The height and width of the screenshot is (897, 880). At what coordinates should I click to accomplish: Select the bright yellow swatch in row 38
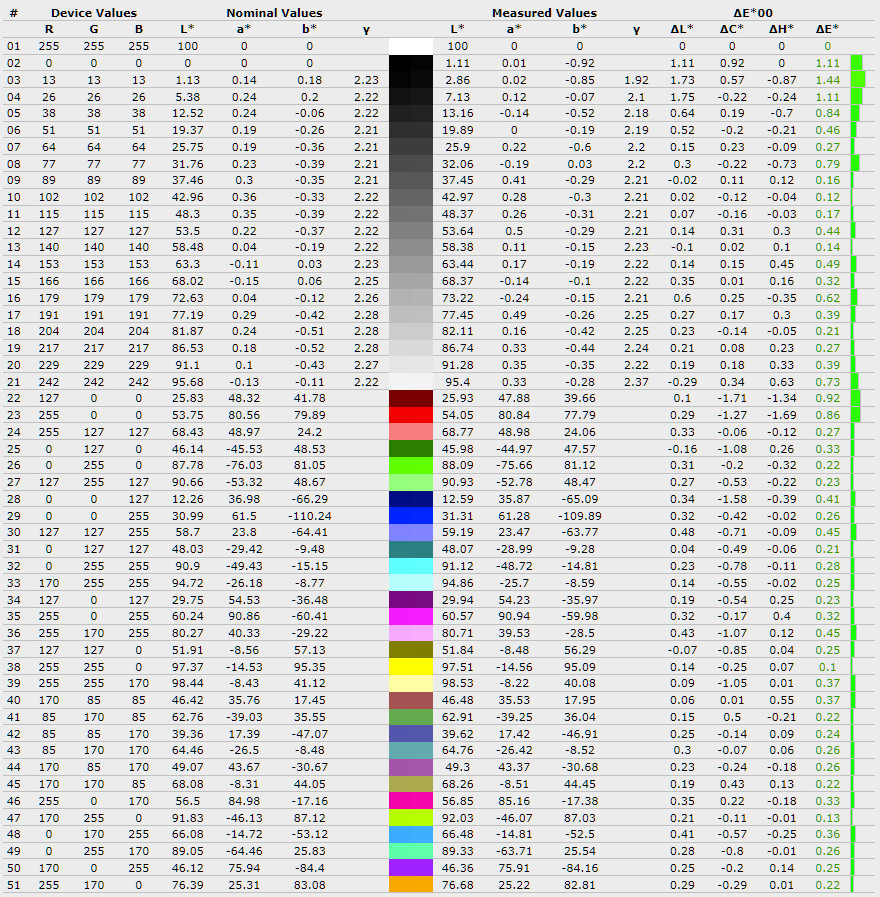coord(410,667)
